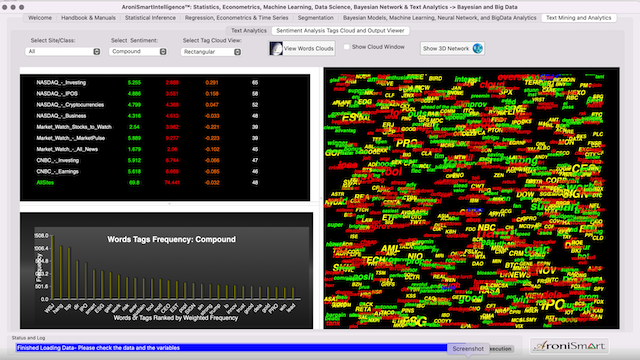Image resolution: width=640 pixels, height=360 pixels.
Task: Click the yellow TECH tag in cloud
Action: (373, 260)
